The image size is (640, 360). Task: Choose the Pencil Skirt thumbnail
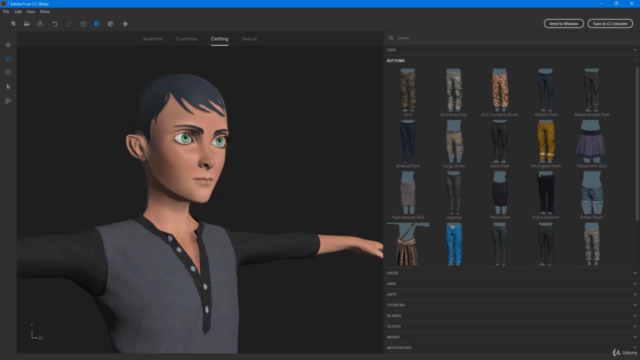pyautogui.click(x=500, y=193)
